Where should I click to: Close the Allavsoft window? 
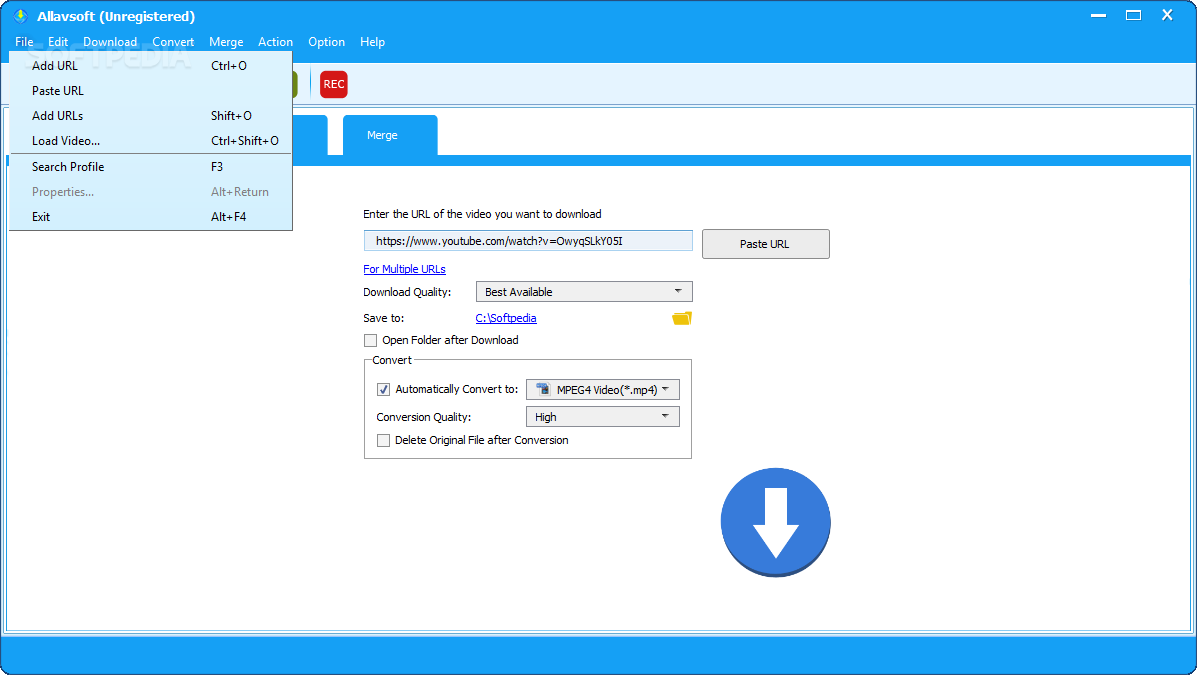pyautogui.click(x=1167, y=15)
